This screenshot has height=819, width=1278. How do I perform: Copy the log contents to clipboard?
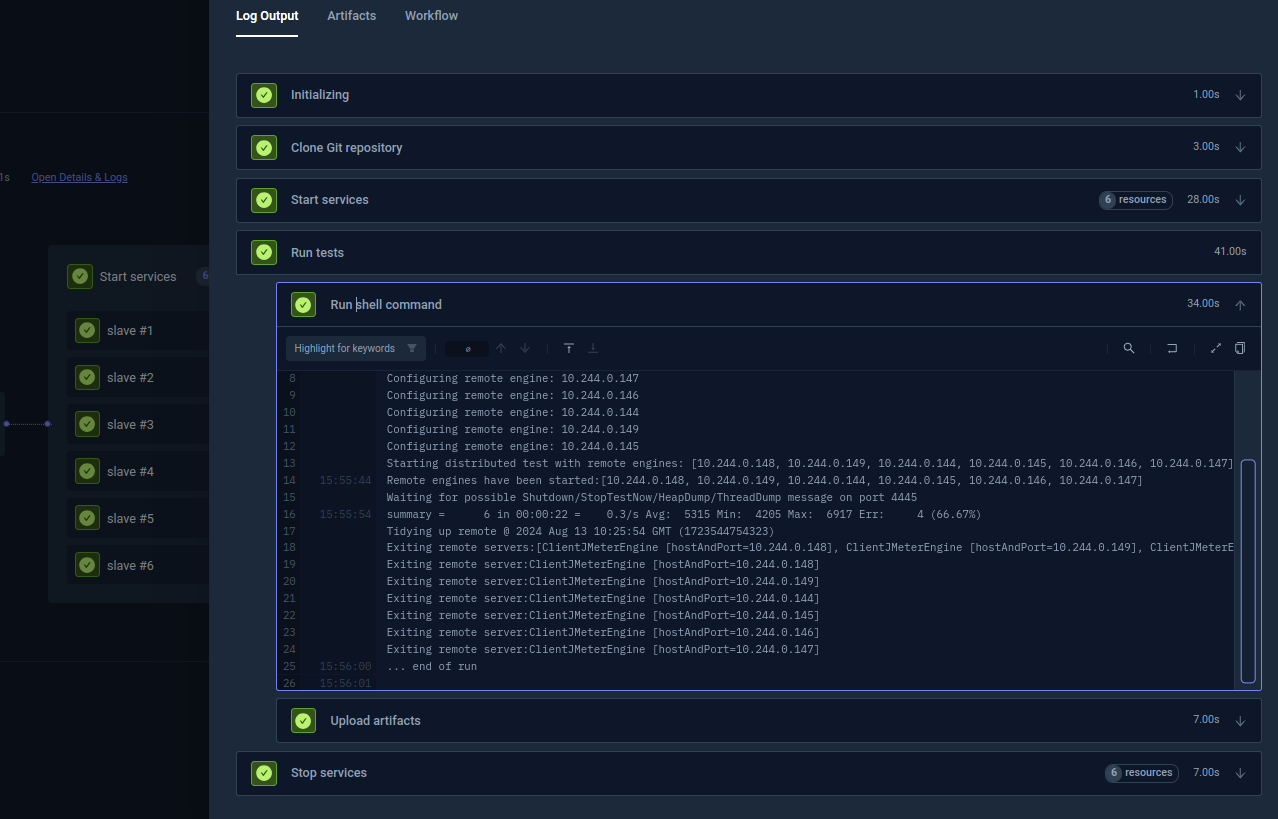[x=1239, y=348]
